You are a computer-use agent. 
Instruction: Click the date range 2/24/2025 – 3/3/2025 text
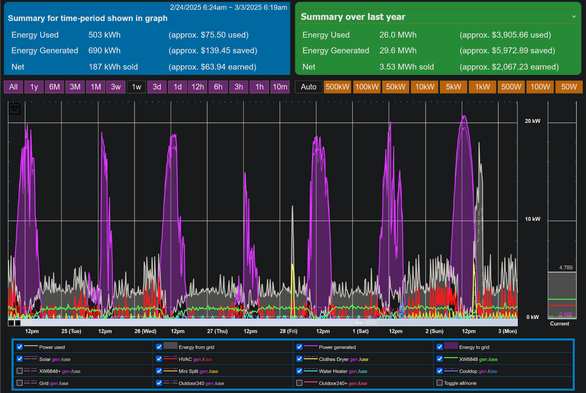(228, 7)
